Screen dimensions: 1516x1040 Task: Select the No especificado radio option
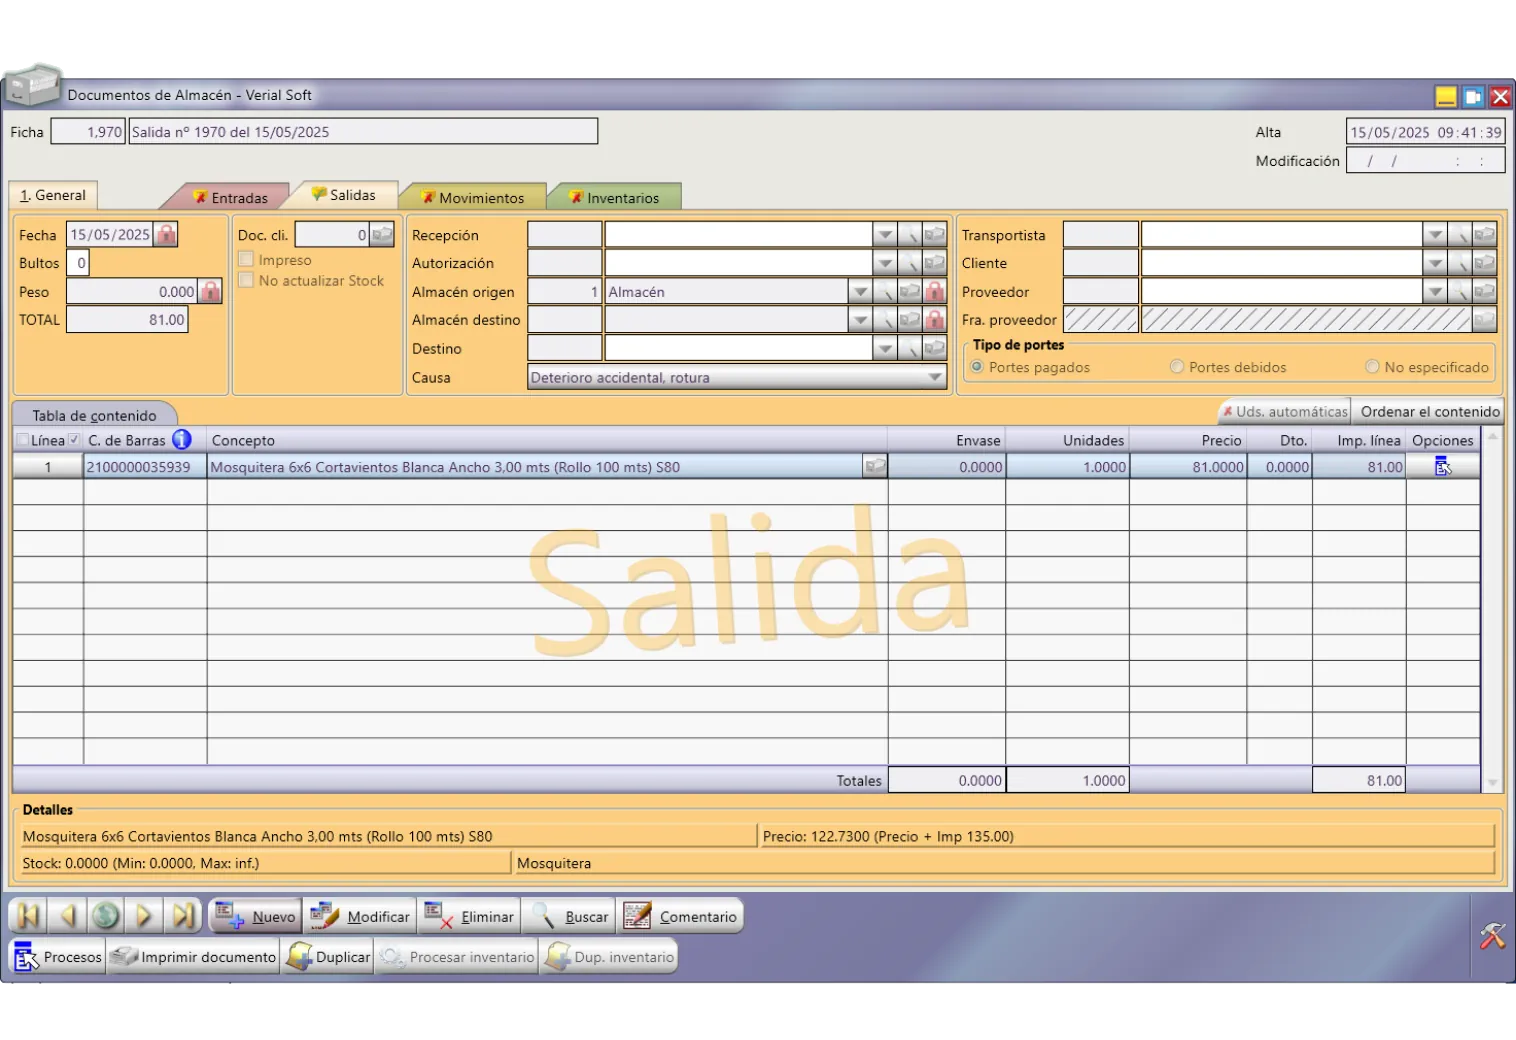coord(1372,367)
